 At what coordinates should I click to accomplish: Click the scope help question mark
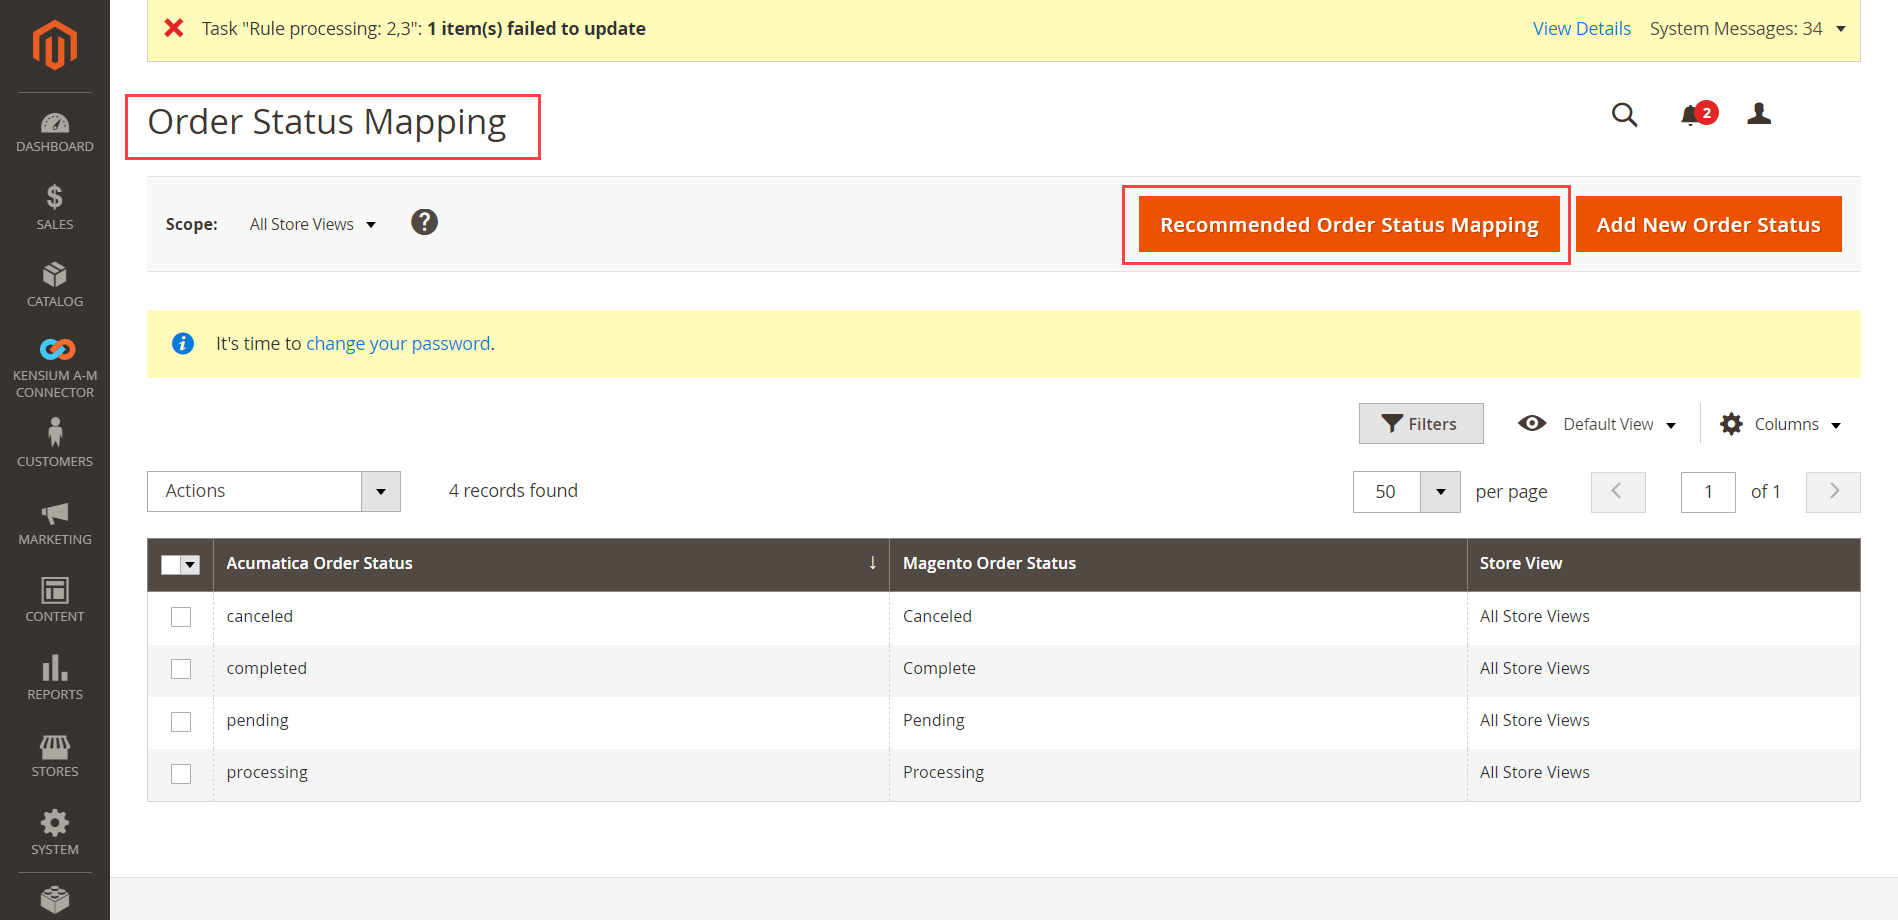coord(424,222)
